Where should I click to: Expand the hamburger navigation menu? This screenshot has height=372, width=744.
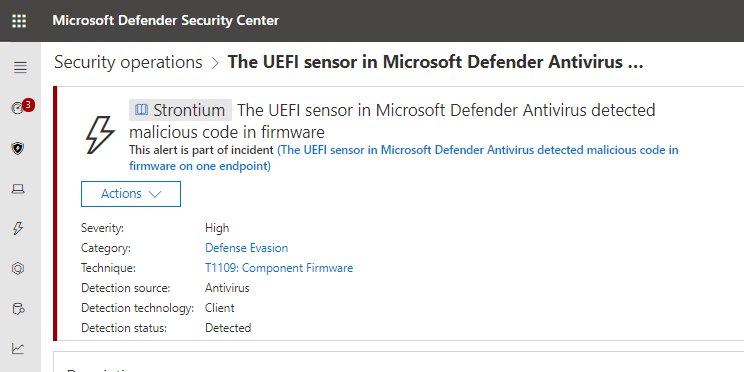click(x=20, y=68)
